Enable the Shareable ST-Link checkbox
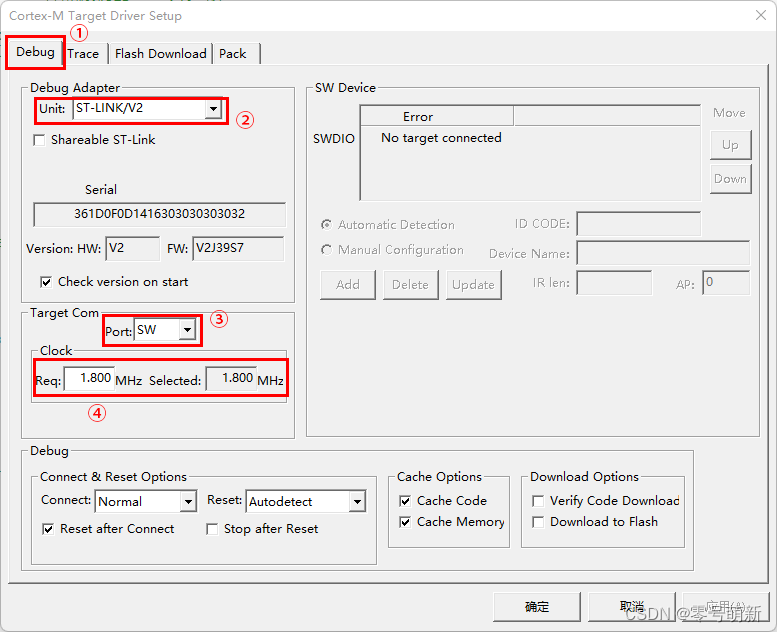777x632 pixels. (x=40, y=140)
